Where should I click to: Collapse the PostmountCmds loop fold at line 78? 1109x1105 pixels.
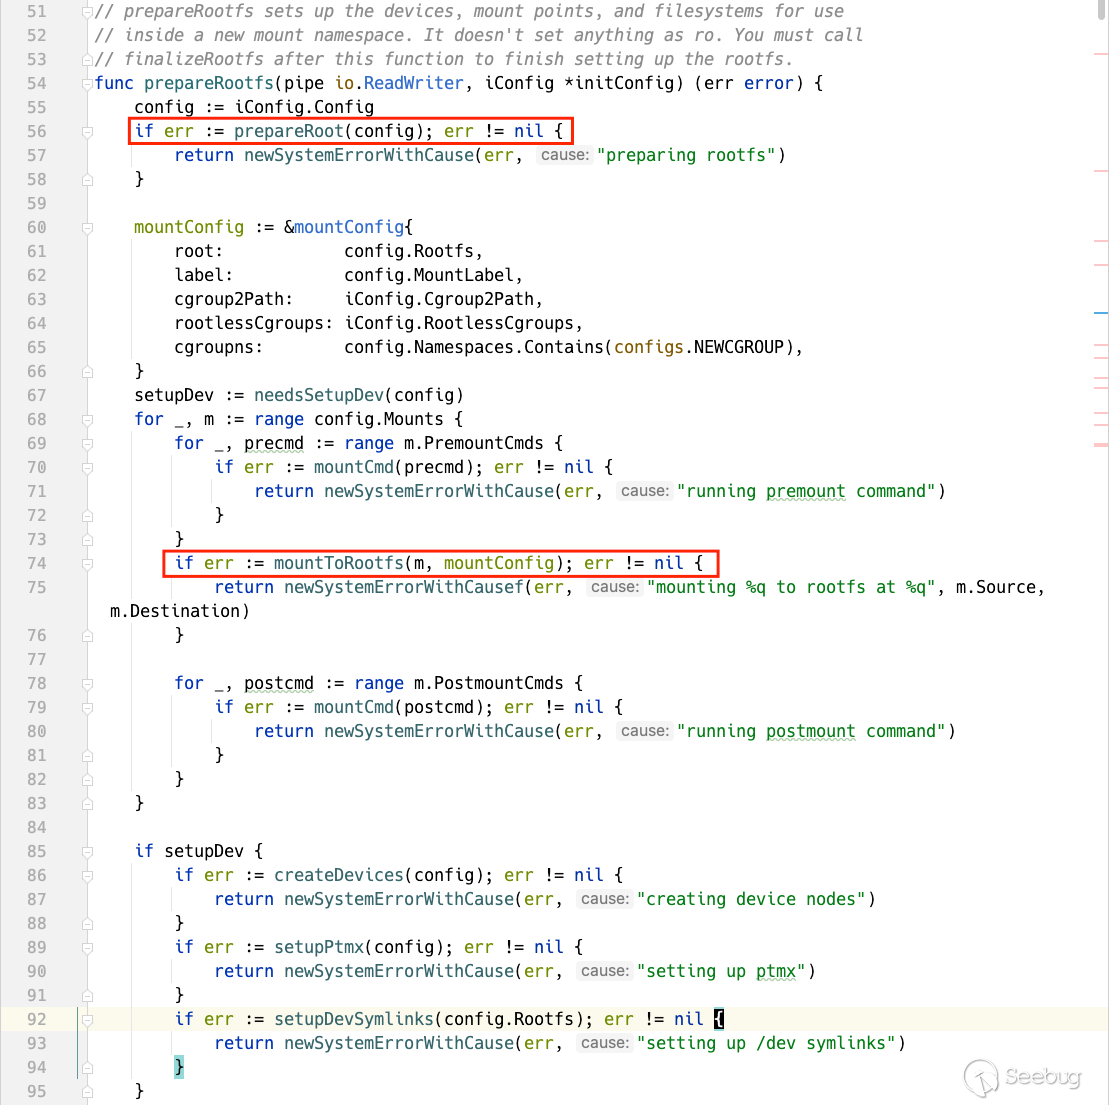pyautogui.click(x=87, y=683)
